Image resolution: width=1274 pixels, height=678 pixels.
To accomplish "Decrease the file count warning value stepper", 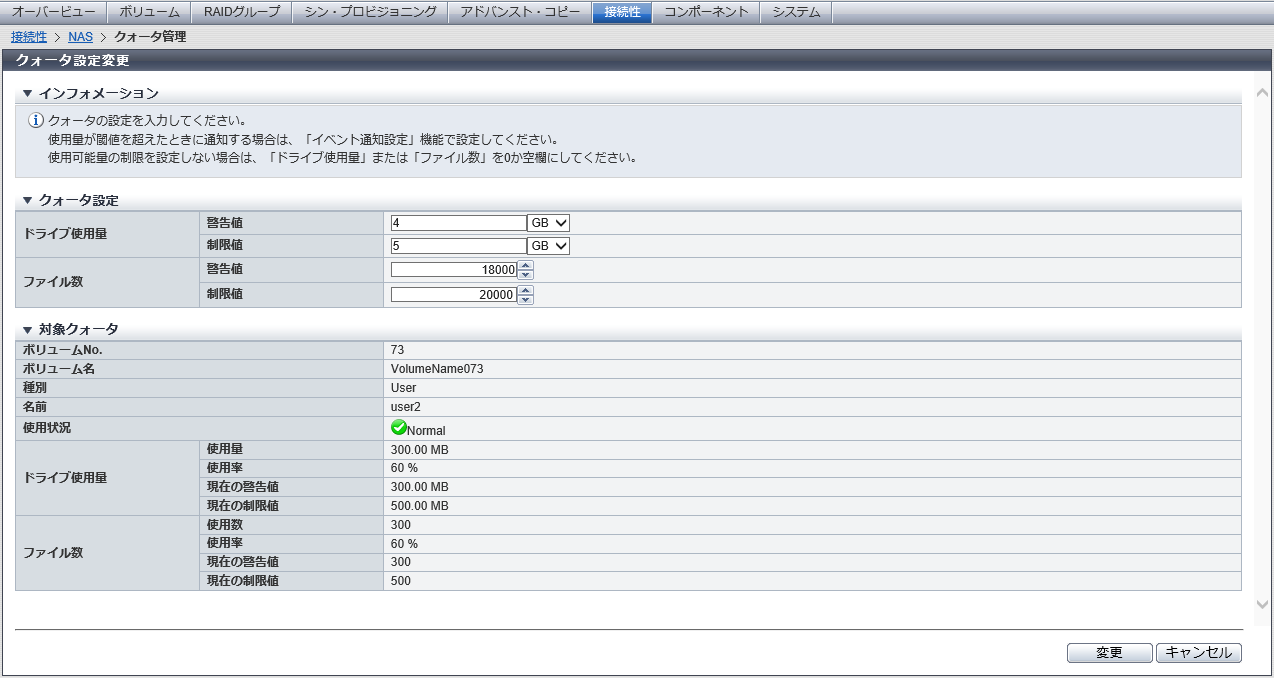I will click(x=526, y=275).
